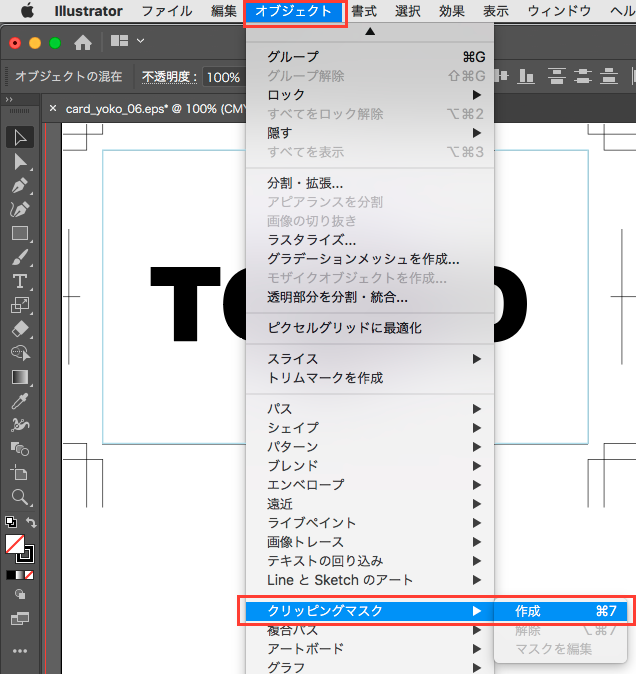Image resolution: width=636 pixels, height=674 pixels.
Task: Pick the Rectangle tool
Action: (x=20, y=233)
